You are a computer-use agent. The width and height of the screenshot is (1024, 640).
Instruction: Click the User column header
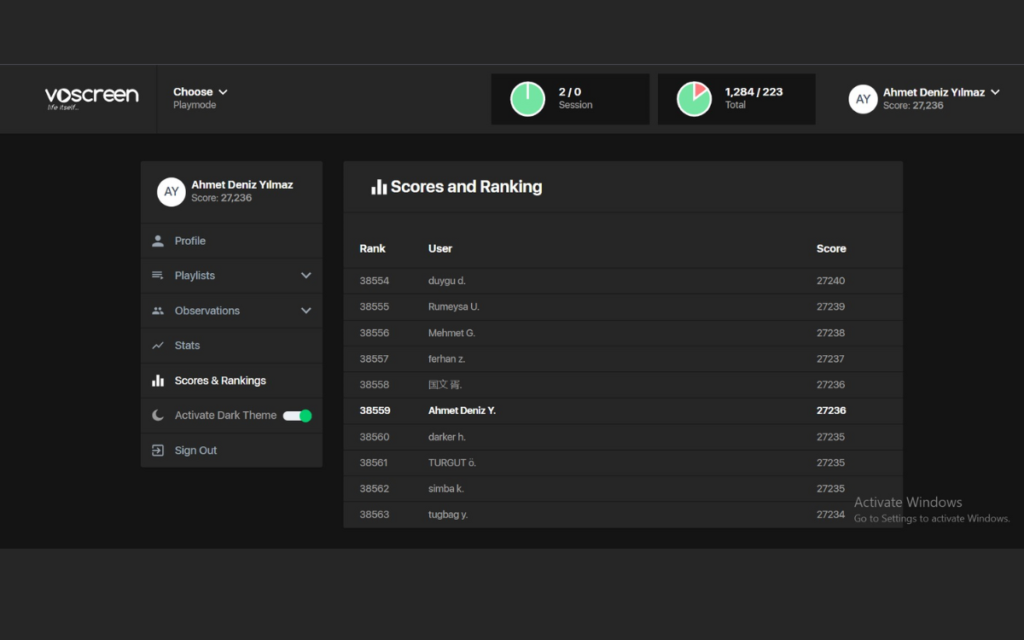(x=440, y=249)
